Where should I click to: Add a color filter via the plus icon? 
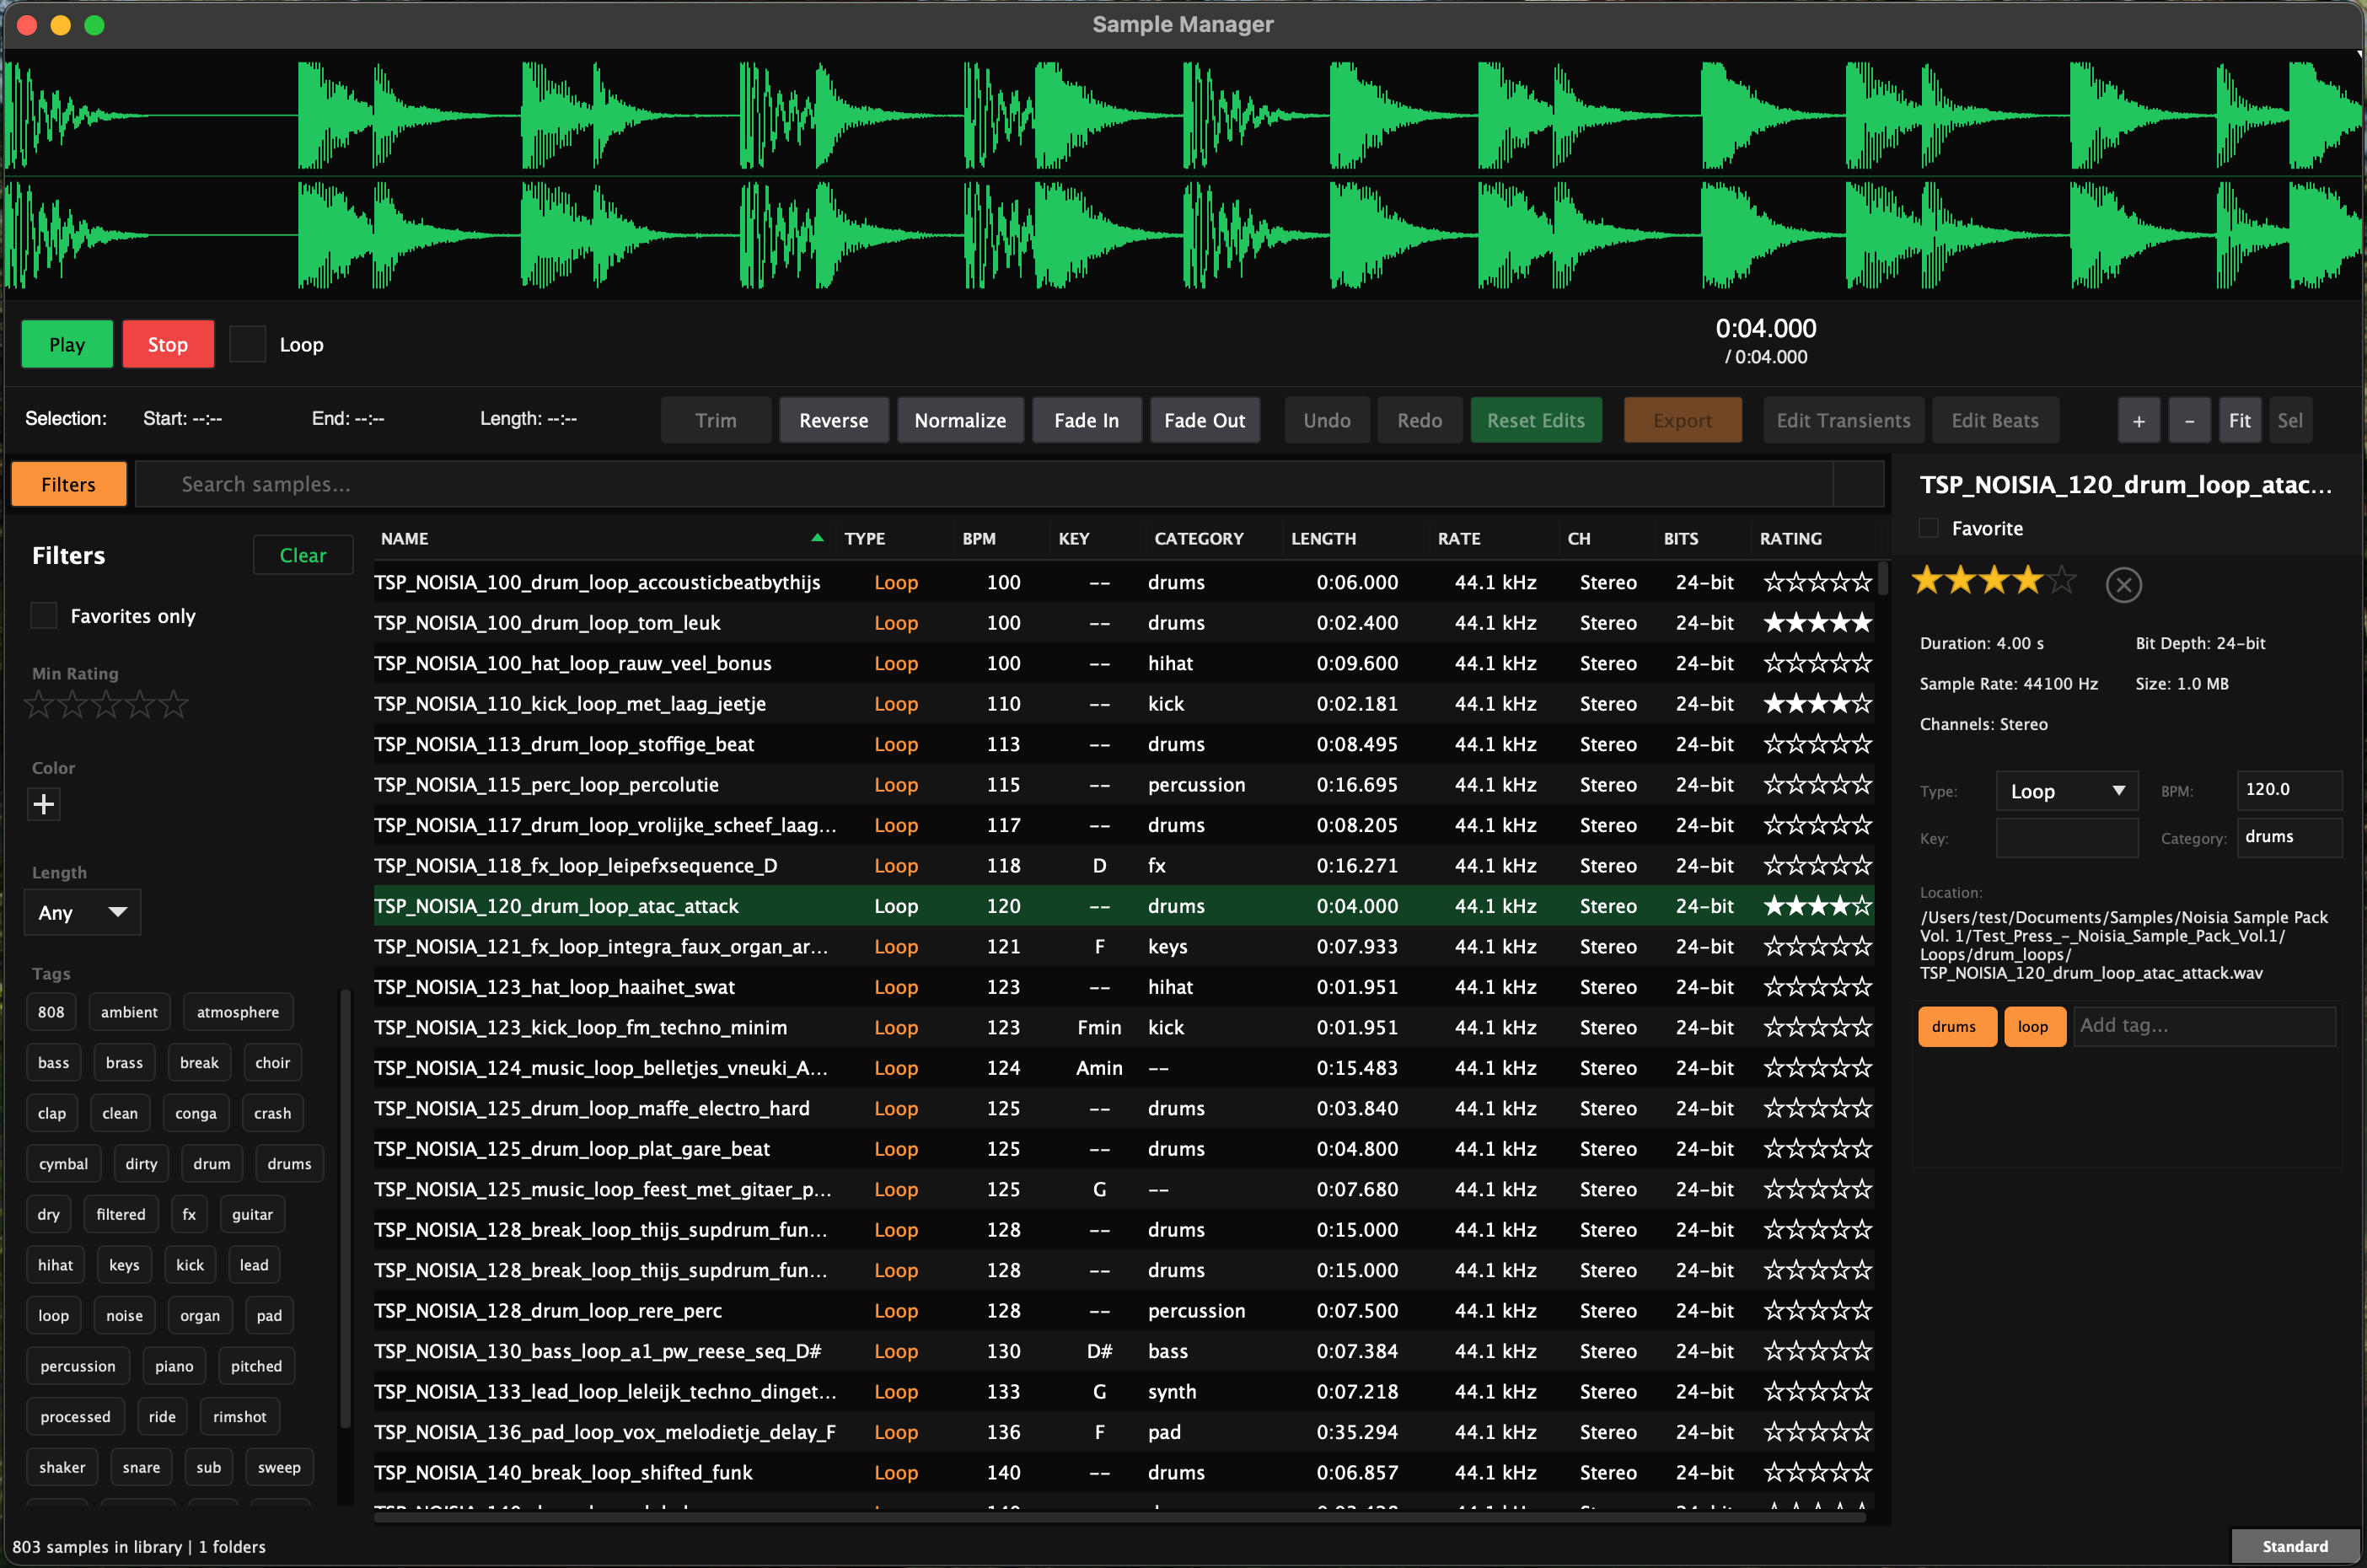click(44, 804)
